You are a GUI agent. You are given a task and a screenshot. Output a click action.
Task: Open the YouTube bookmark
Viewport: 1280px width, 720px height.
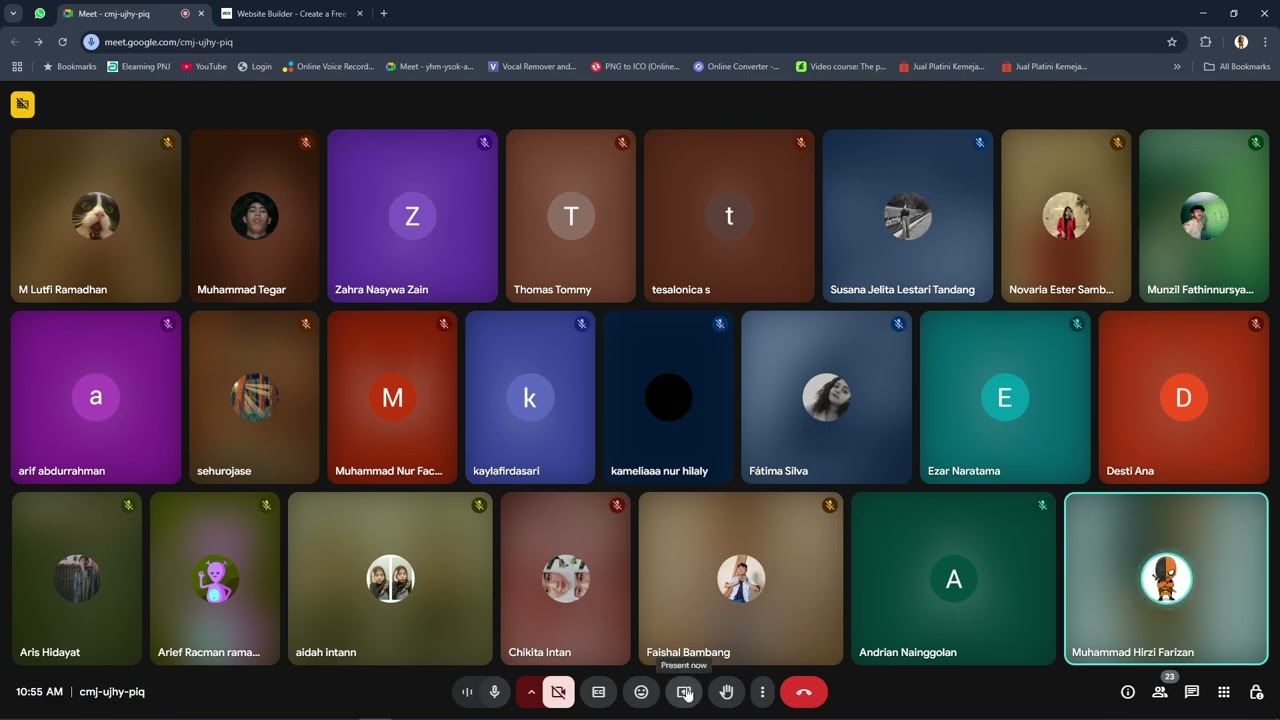click(x=204, y=67)
